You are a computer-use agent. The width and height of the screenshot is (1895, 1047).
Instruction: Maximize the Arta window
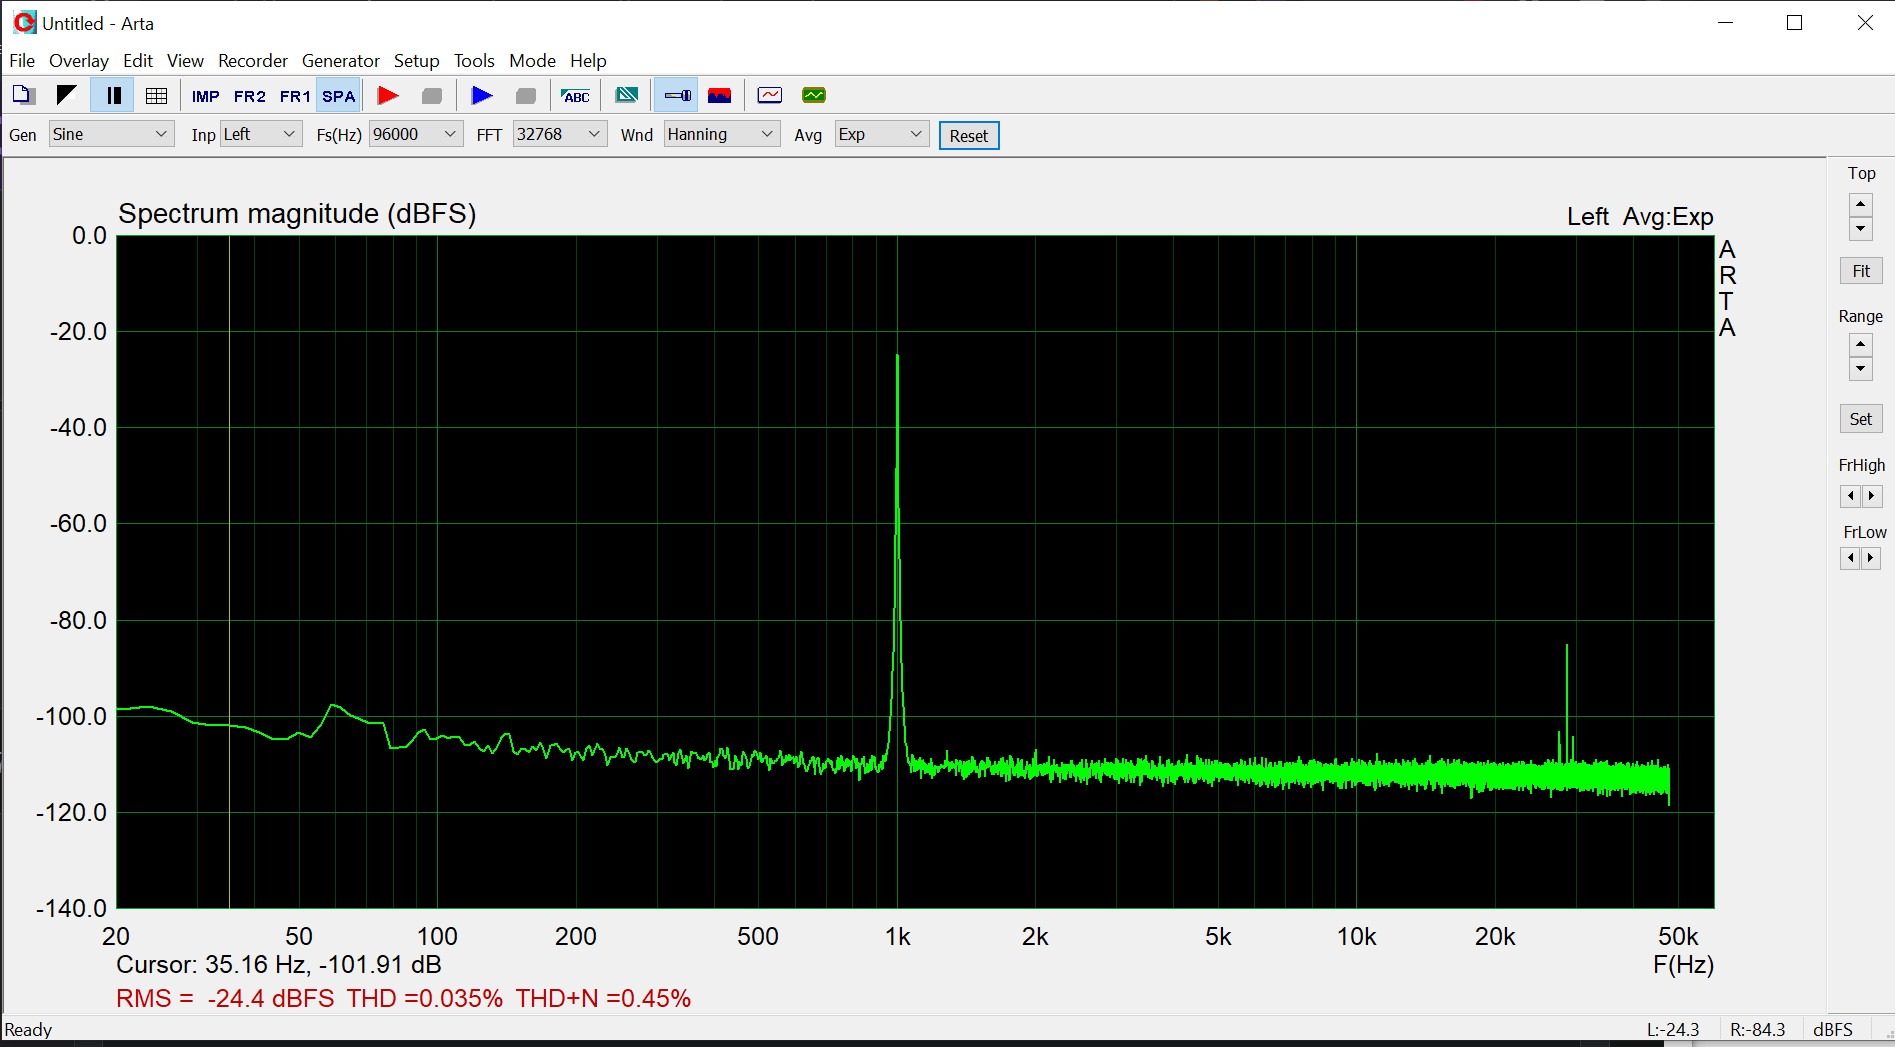pyautogui.click(x=1794, y=23)
